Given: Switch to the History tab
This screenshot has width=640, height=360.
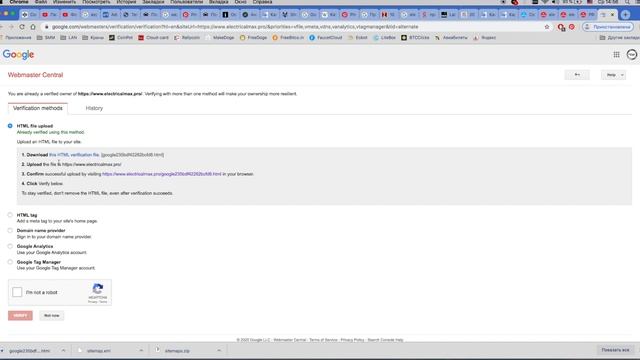Looking at the screenshot, I should [94, 108].
